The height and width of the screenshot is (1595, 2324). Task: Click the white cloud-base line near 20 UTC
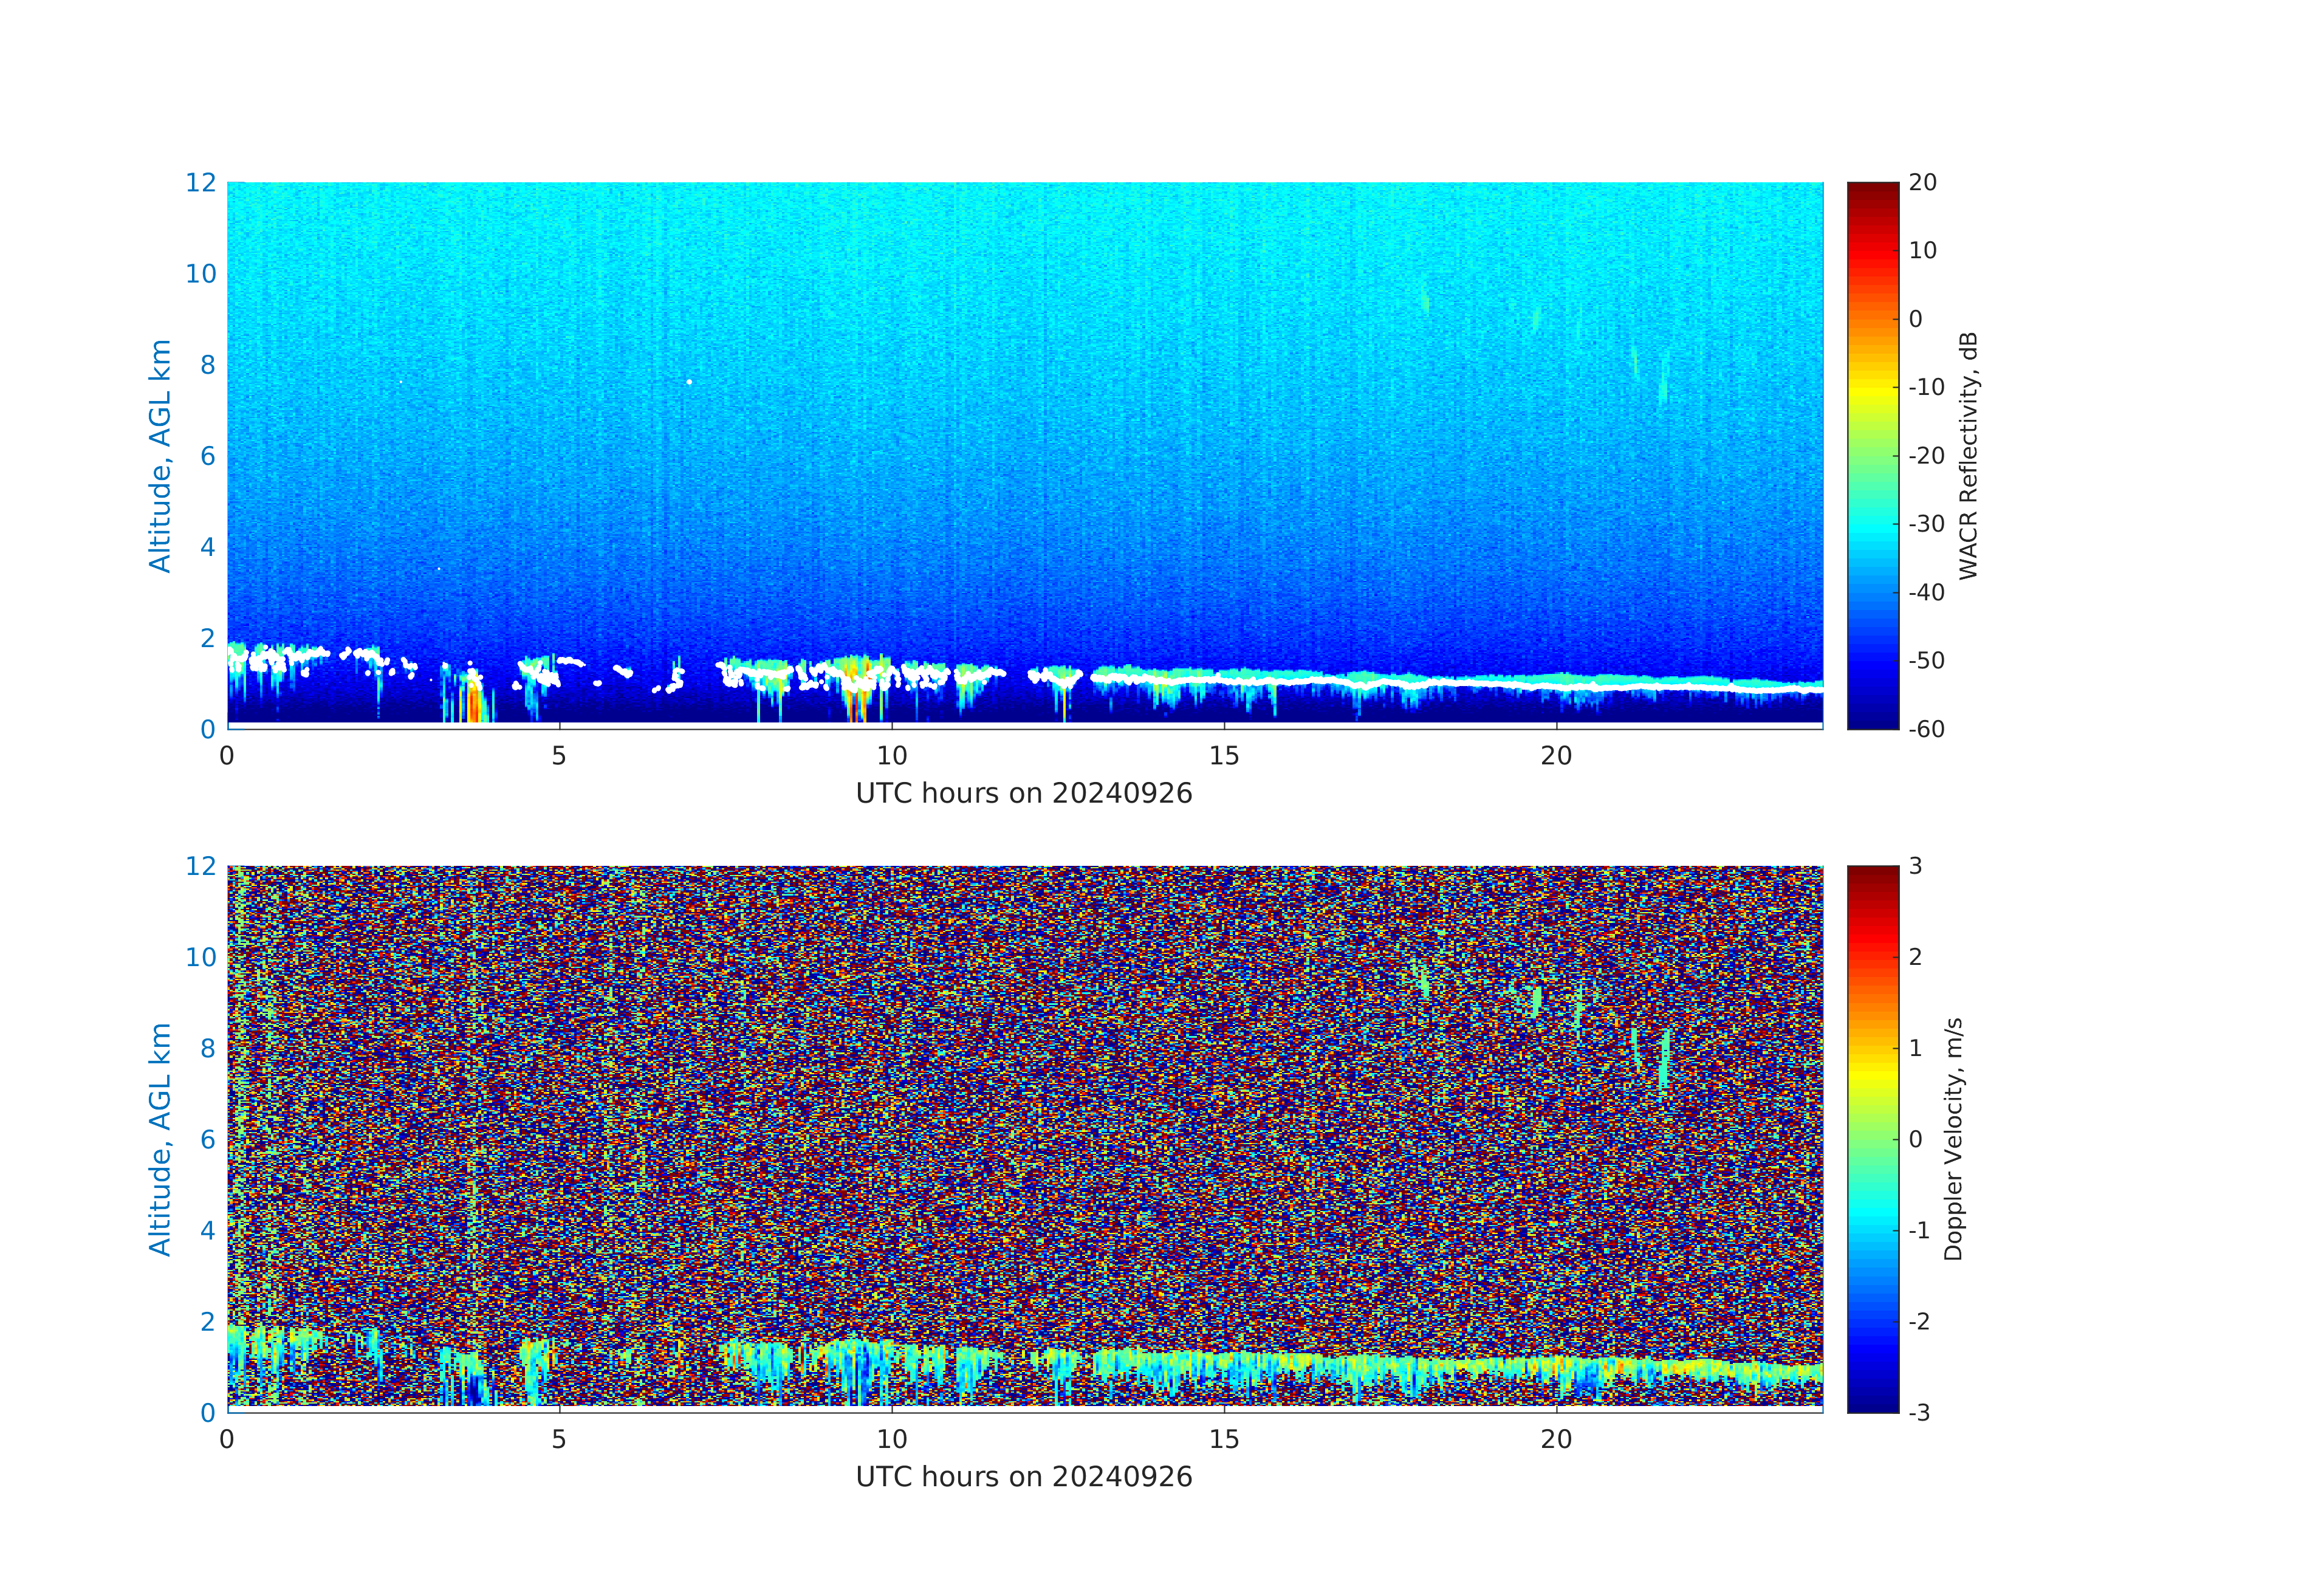1556,687
